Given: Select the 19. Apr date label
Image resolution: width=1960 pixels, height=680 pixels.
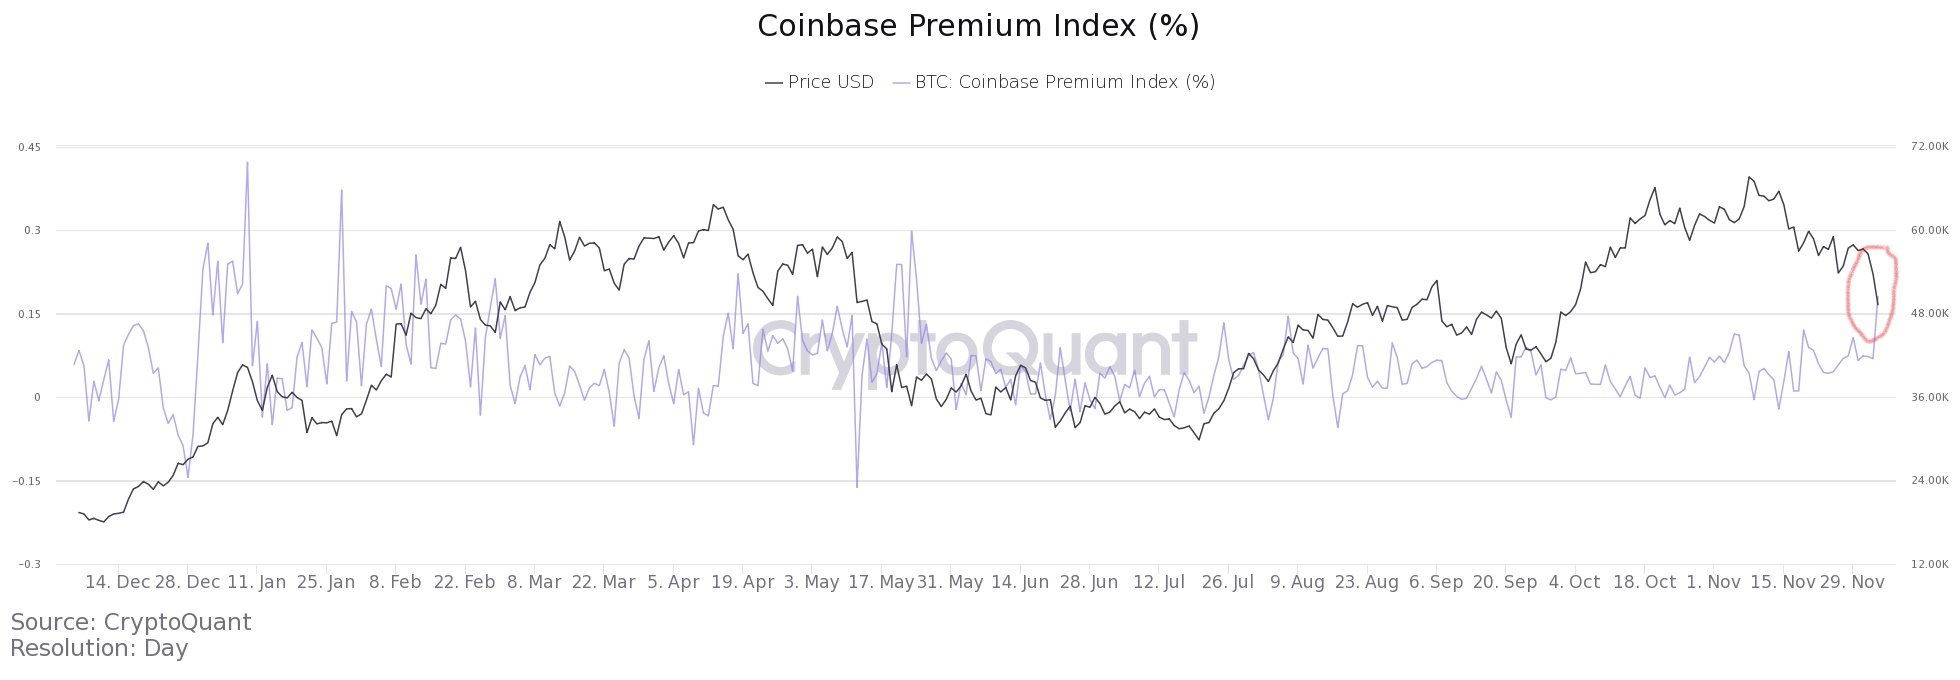Looking at the screenshot, I should coord(742,582).
